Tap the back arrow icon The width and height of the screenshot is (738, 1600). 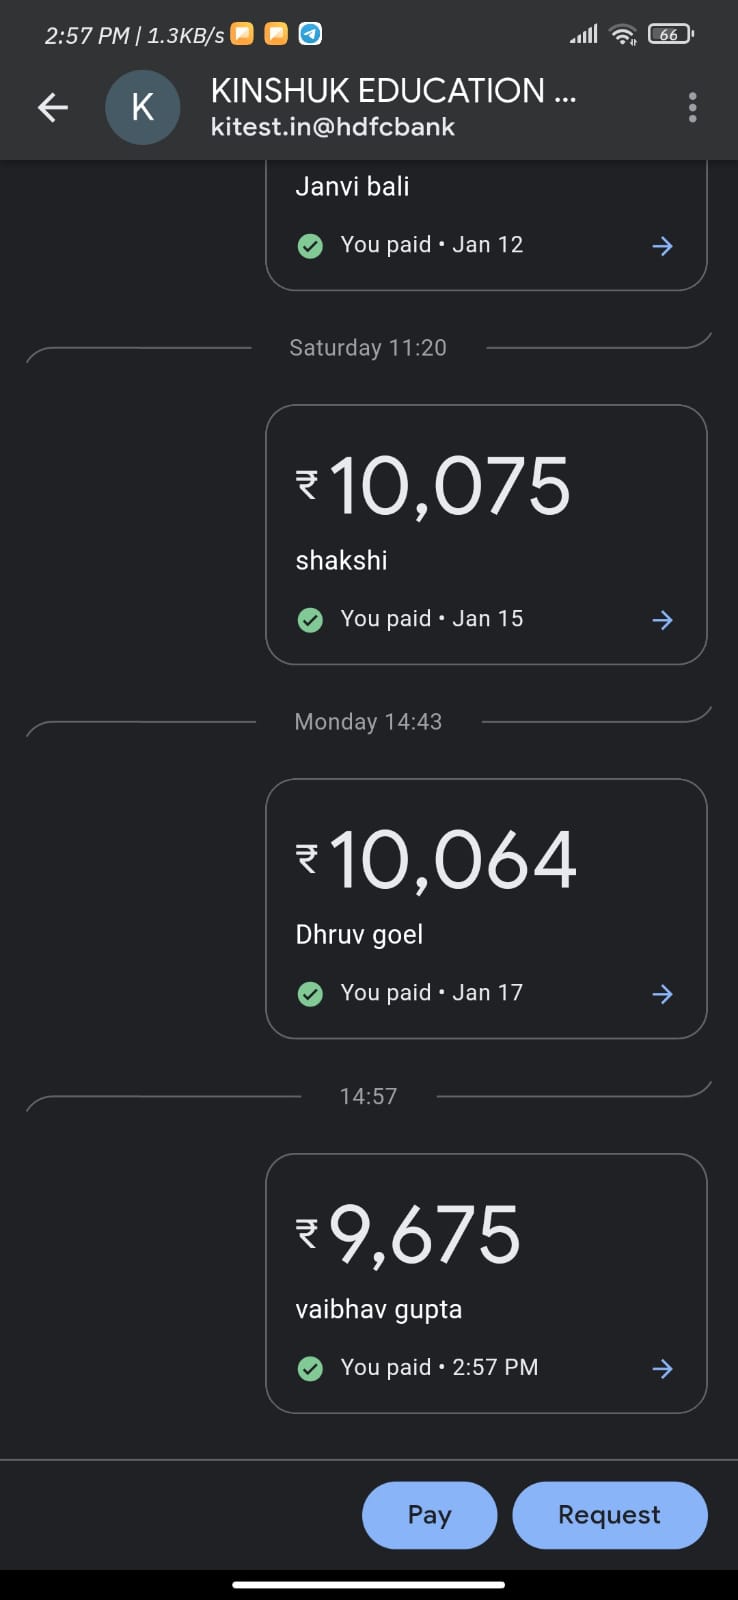[x=53, y=107]
